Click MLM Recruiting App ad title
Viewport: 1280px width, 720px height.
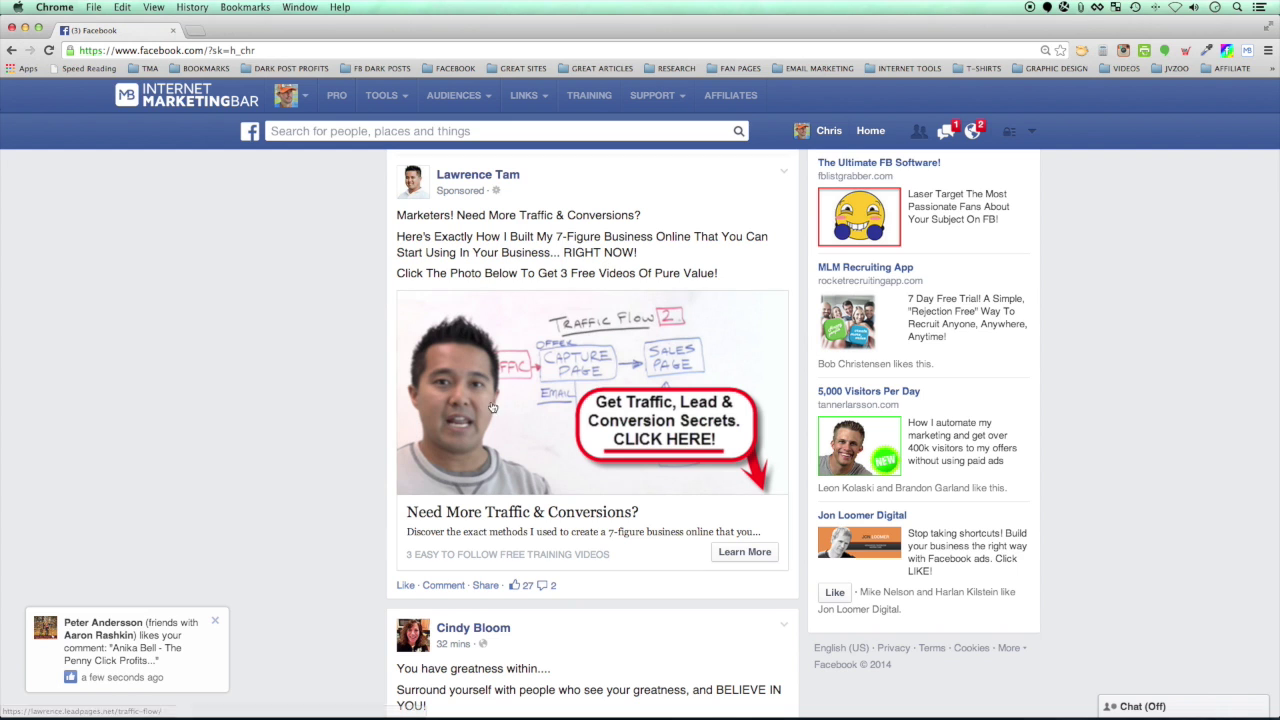coord(865,267)
